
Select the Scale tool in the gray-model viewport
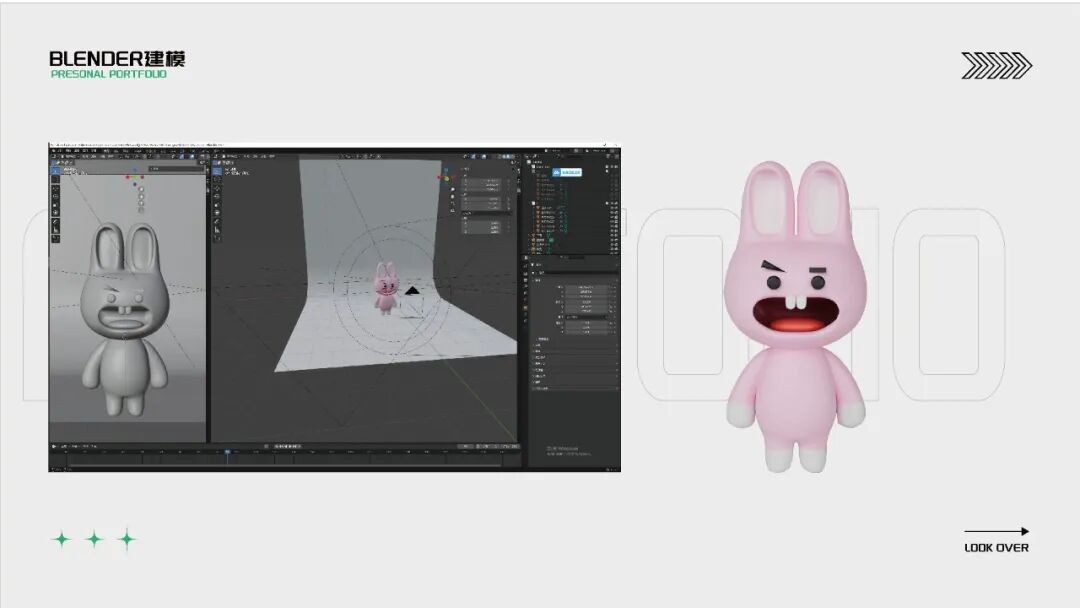(x=56, y=205)
